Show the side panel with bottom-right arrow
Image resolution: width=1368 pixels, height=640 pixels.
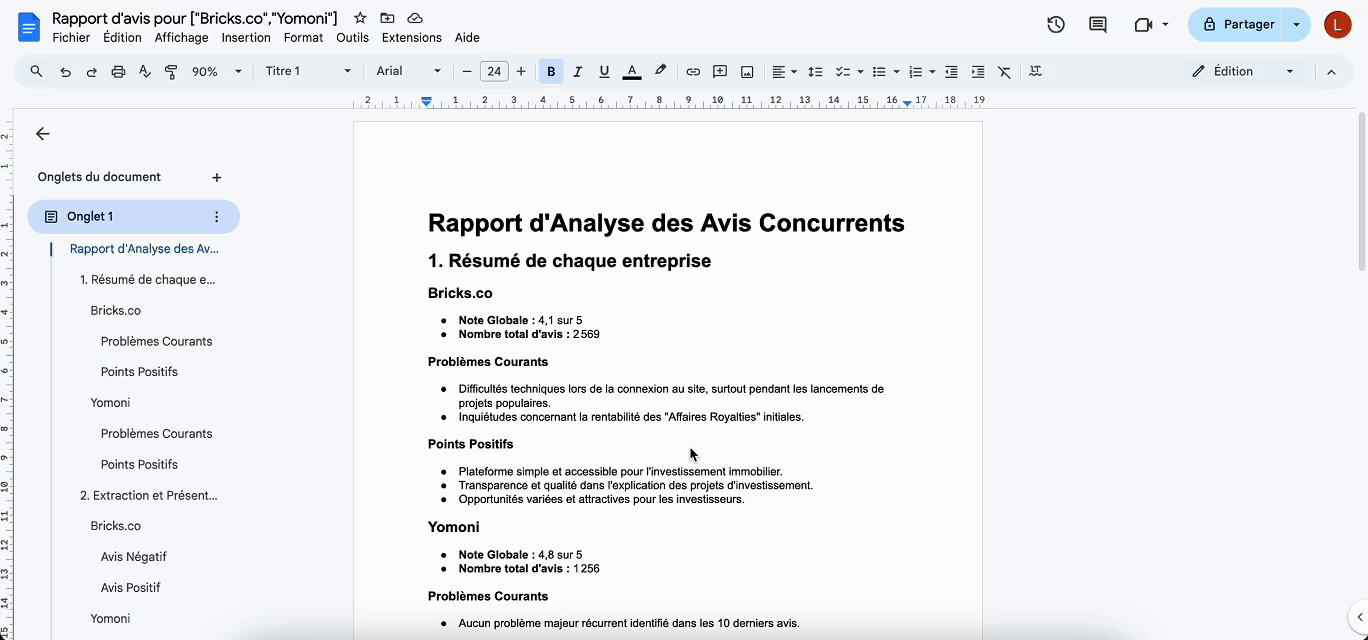point(1359,617)
